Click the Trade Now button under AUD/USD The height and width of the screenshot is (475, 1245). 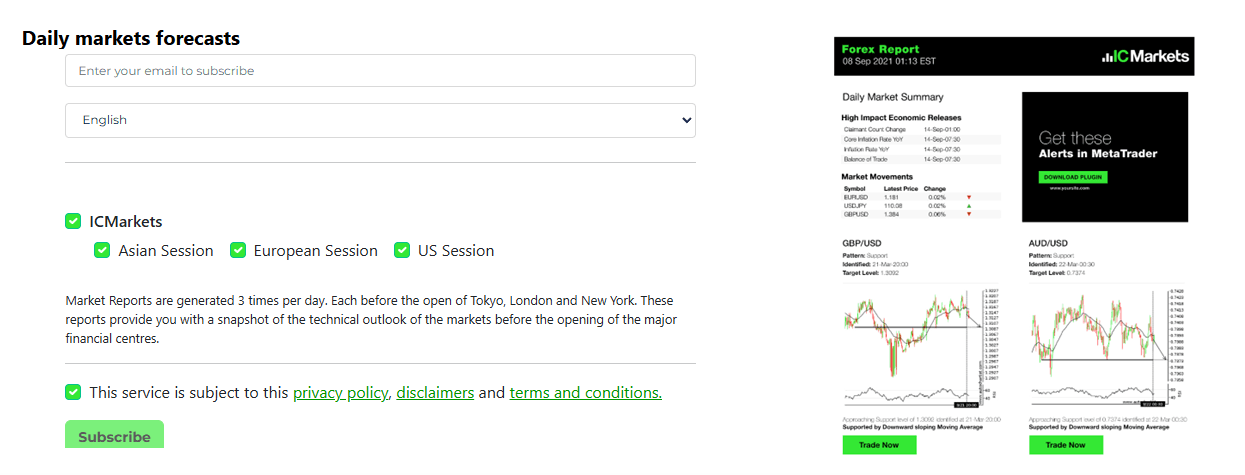coord(1066,445)
